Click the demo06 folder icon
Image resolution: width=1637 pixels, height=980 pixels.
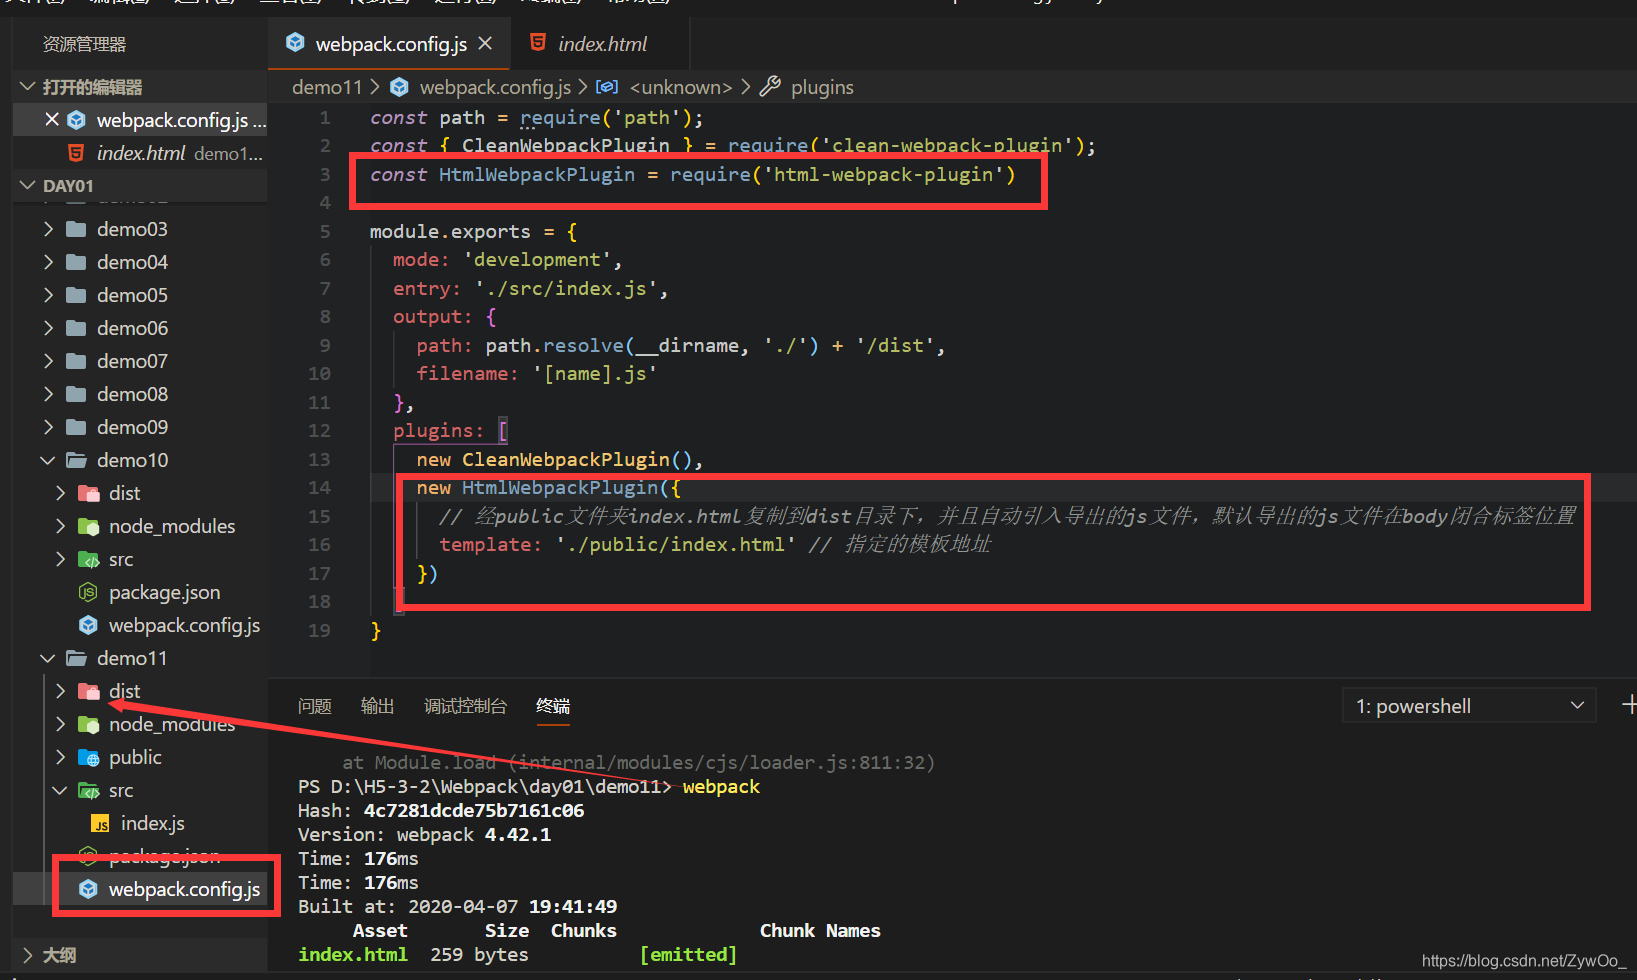pyautogui.click(x=76, y=328)
